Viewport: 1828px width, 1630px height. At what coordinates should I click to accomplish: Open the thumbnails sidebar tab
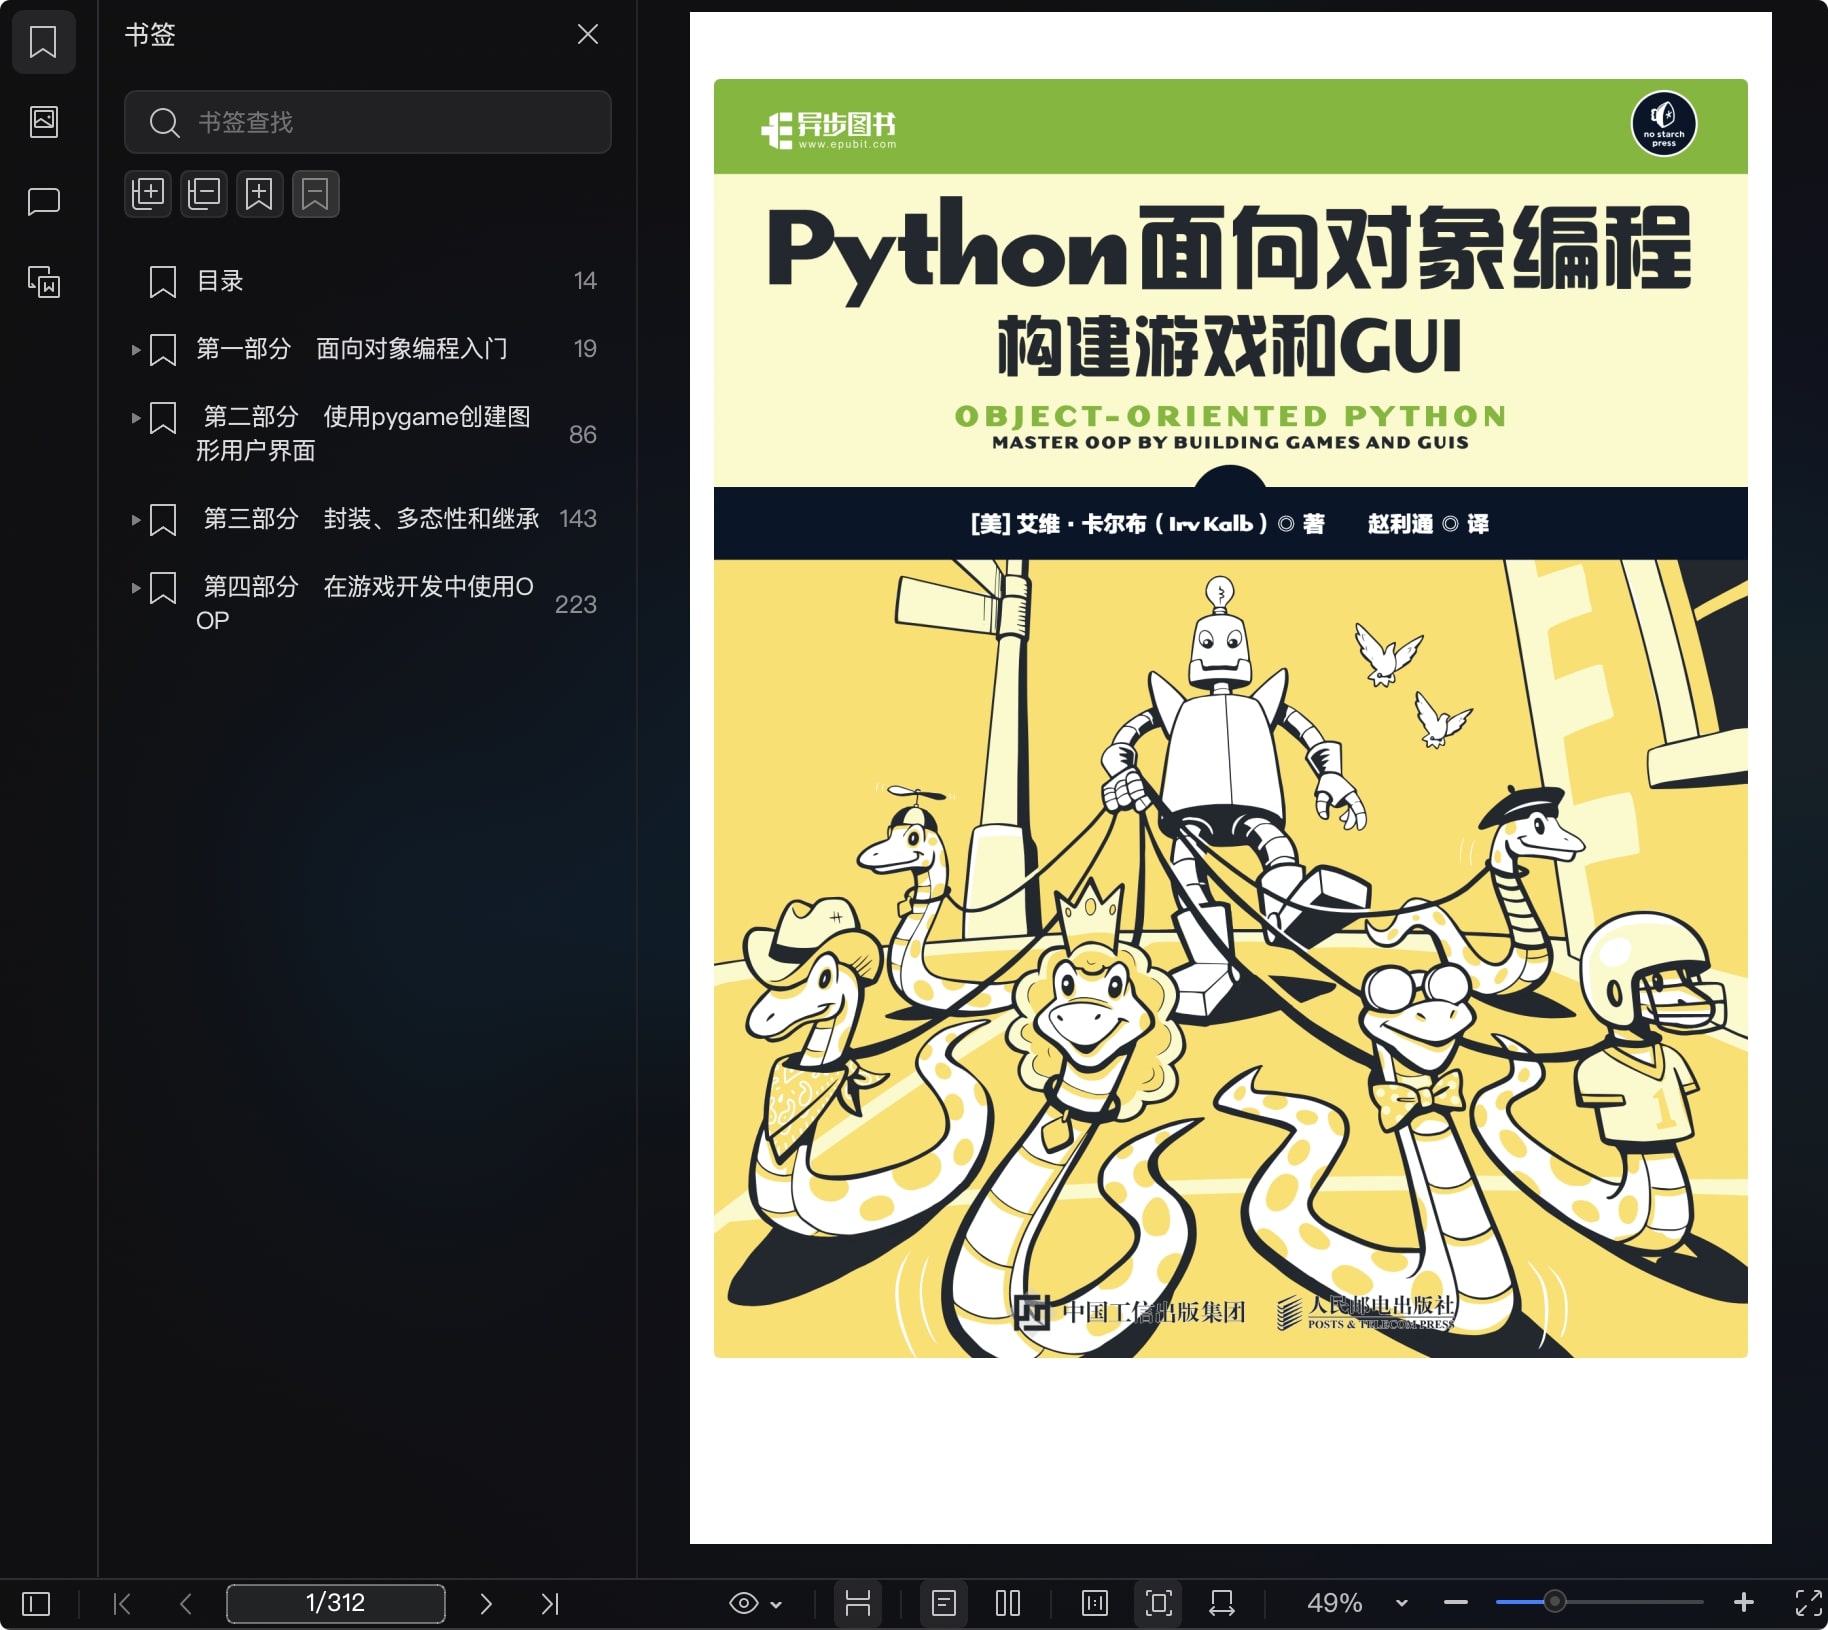[43, 122]
